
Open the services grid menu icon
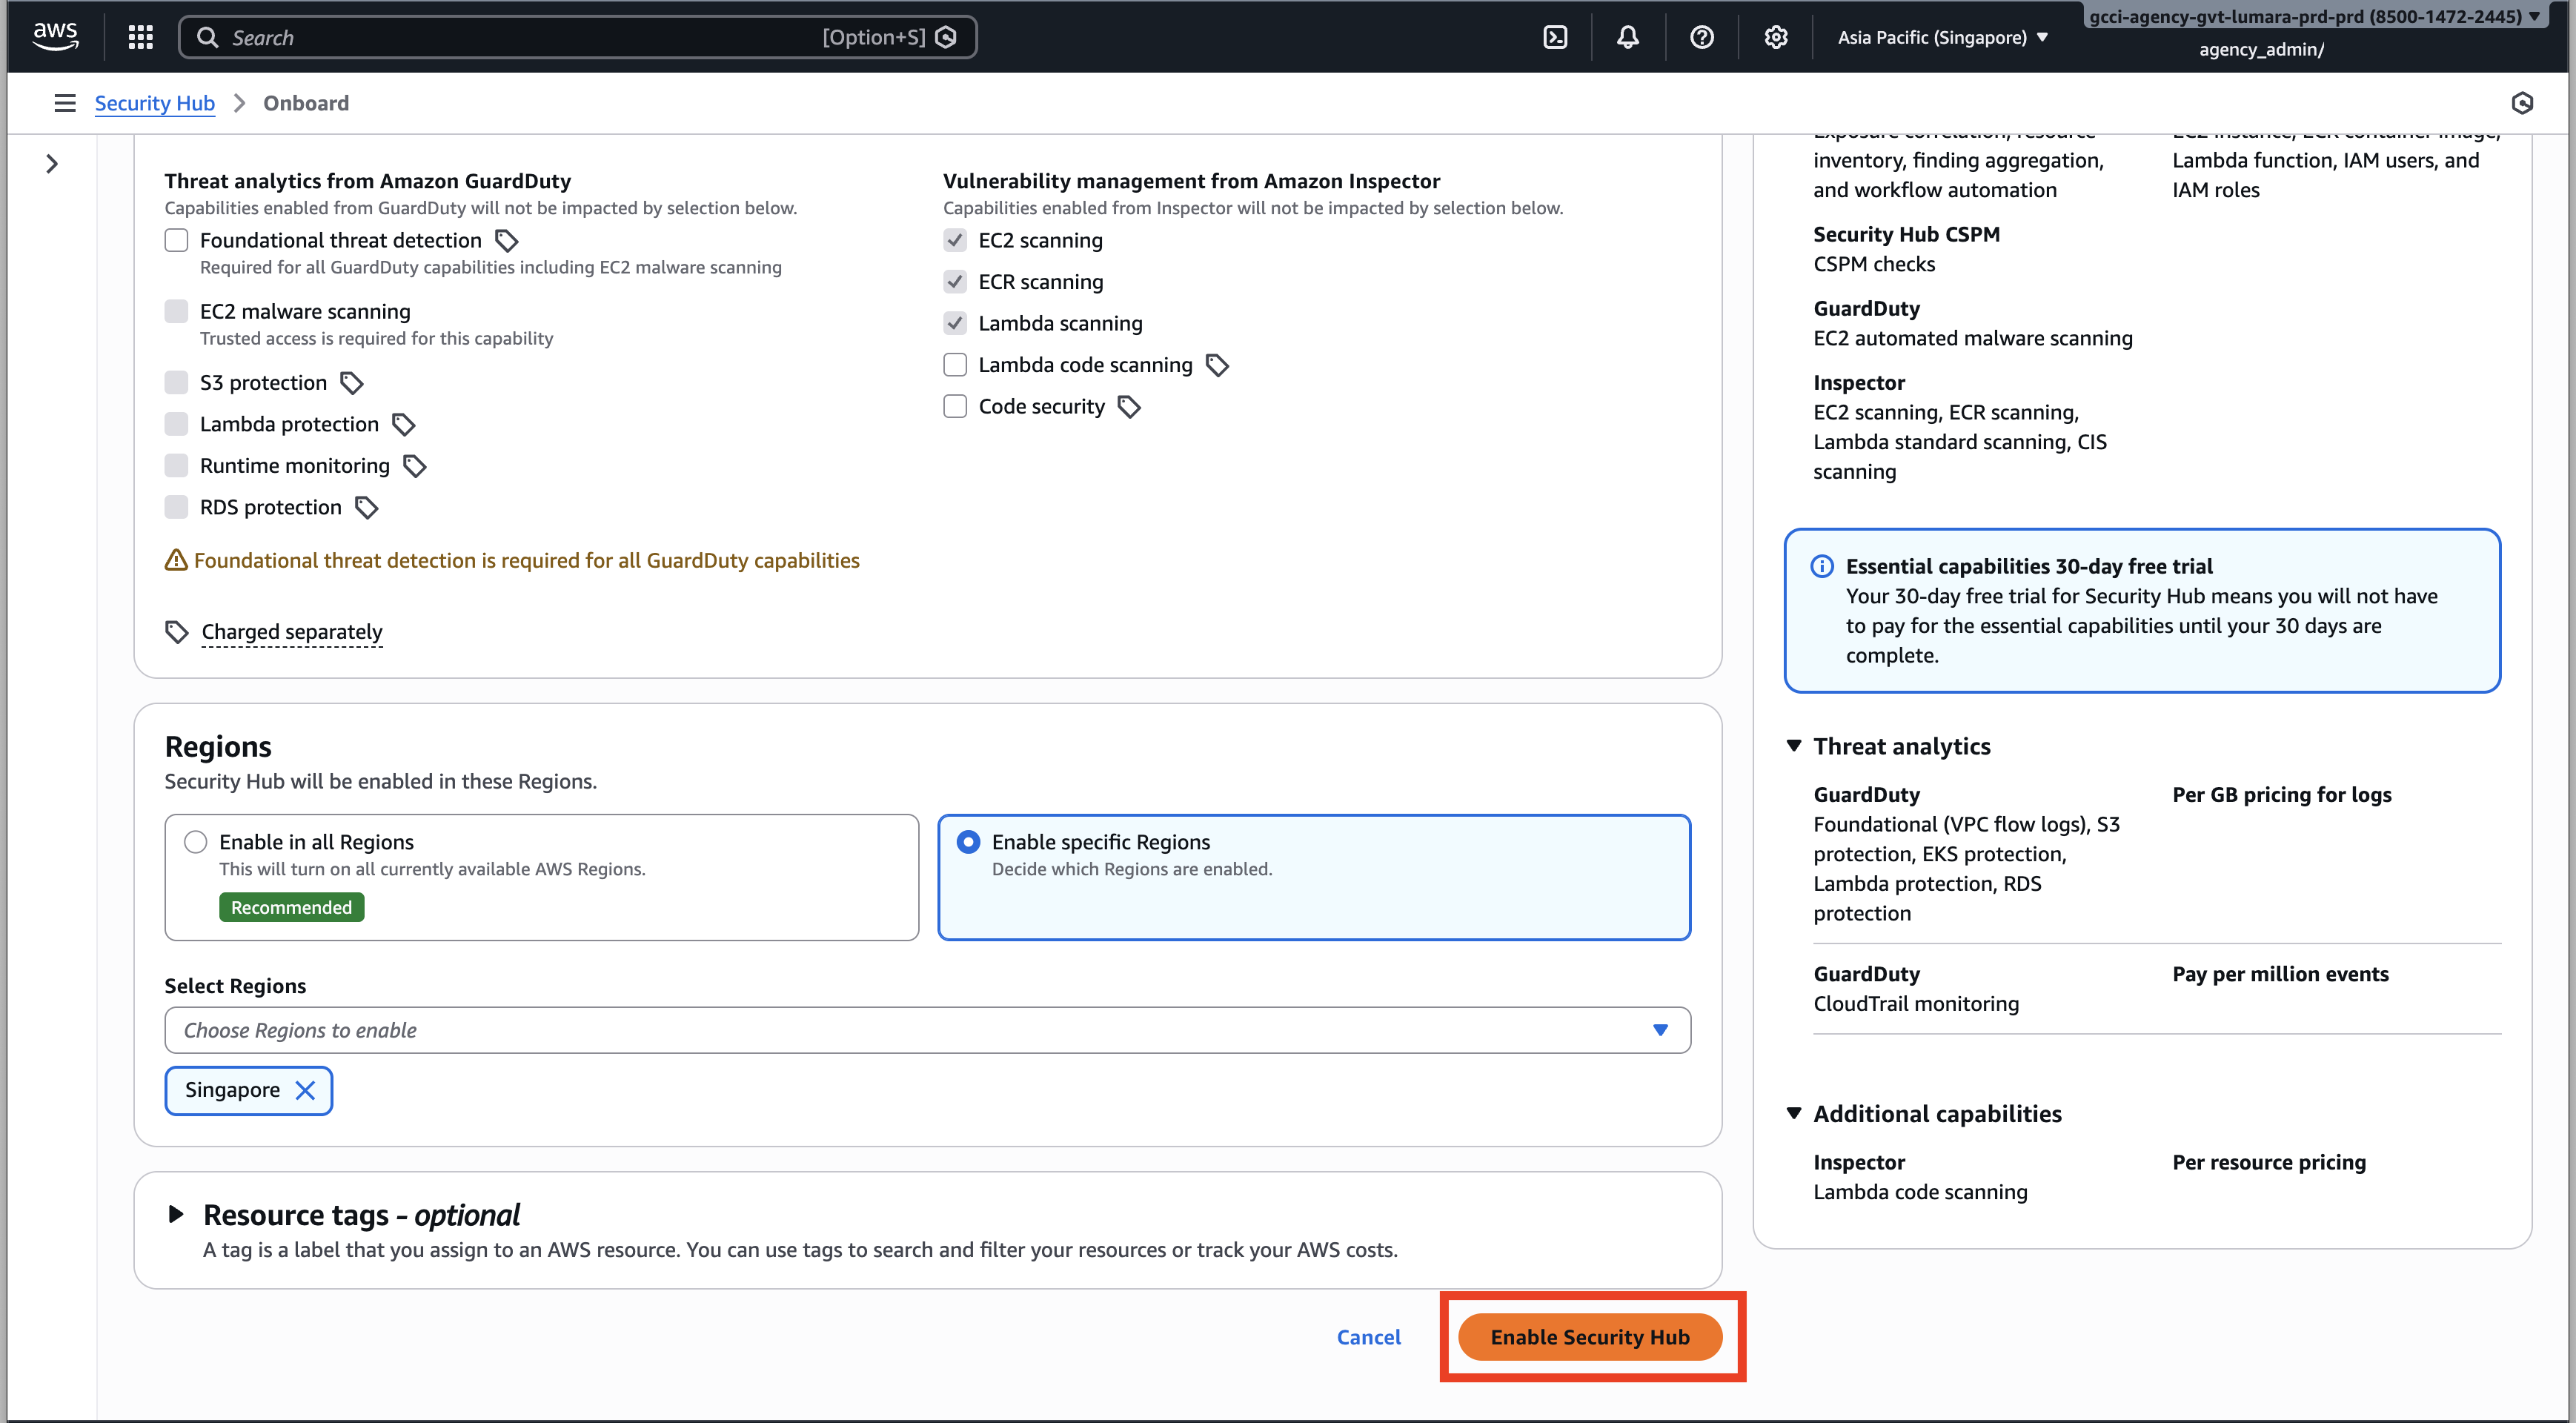pos(141,37)
